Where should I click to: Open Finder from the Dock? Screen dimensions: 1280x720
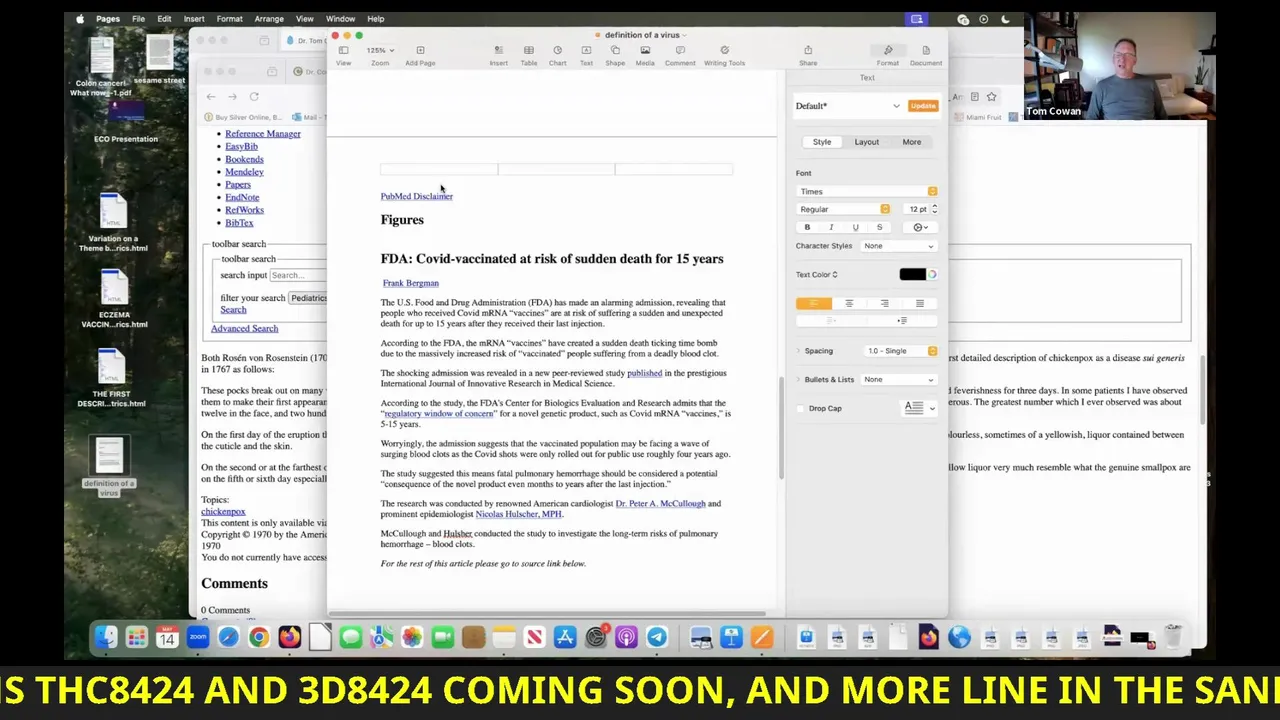click(106, 637)
